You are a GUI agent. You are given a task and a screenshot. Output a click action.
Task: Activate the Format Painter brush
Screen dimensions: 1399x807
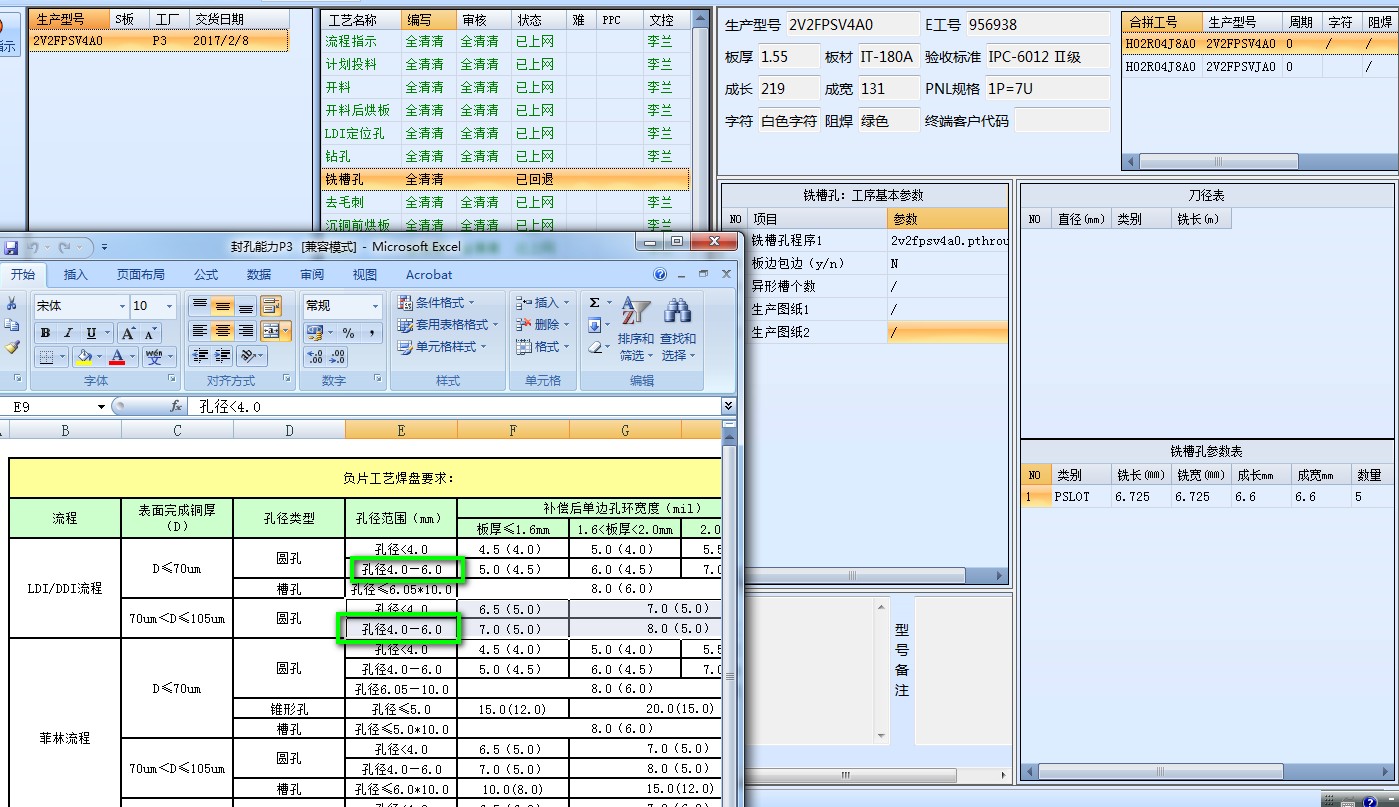11,347
